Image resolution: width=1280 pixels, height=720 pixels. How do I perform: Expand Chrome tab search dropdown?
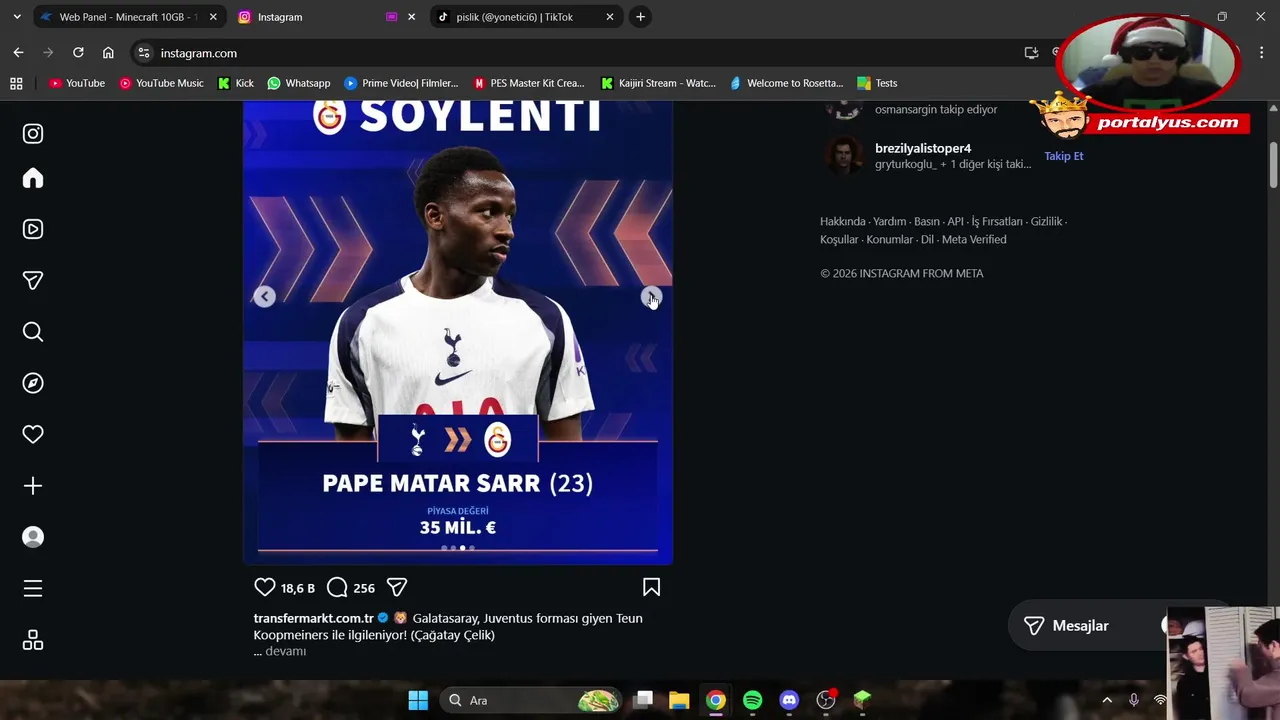(17, 17)
